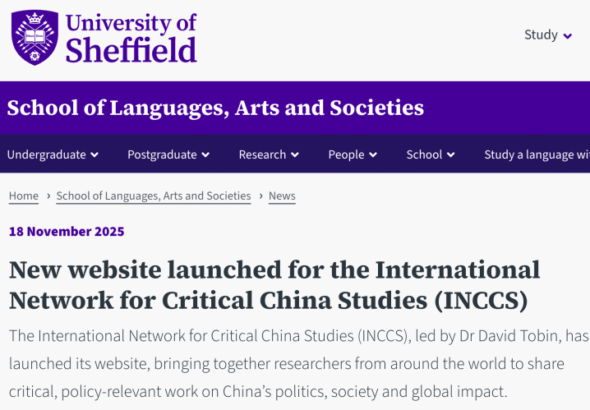Go to Home breadcrumb link
This screenshot has height=410, width=590.
24,196
